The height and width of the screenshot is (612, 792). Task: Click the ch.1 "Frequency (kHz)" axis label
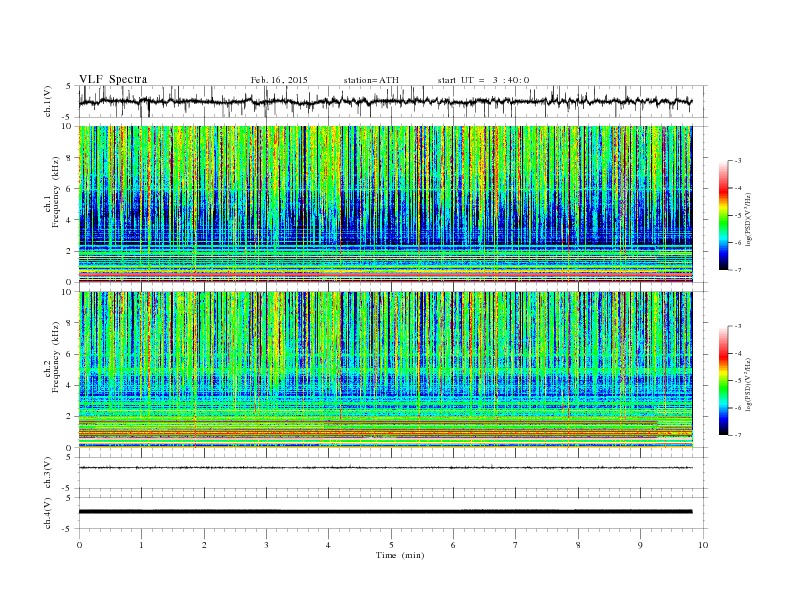[56, 191]
